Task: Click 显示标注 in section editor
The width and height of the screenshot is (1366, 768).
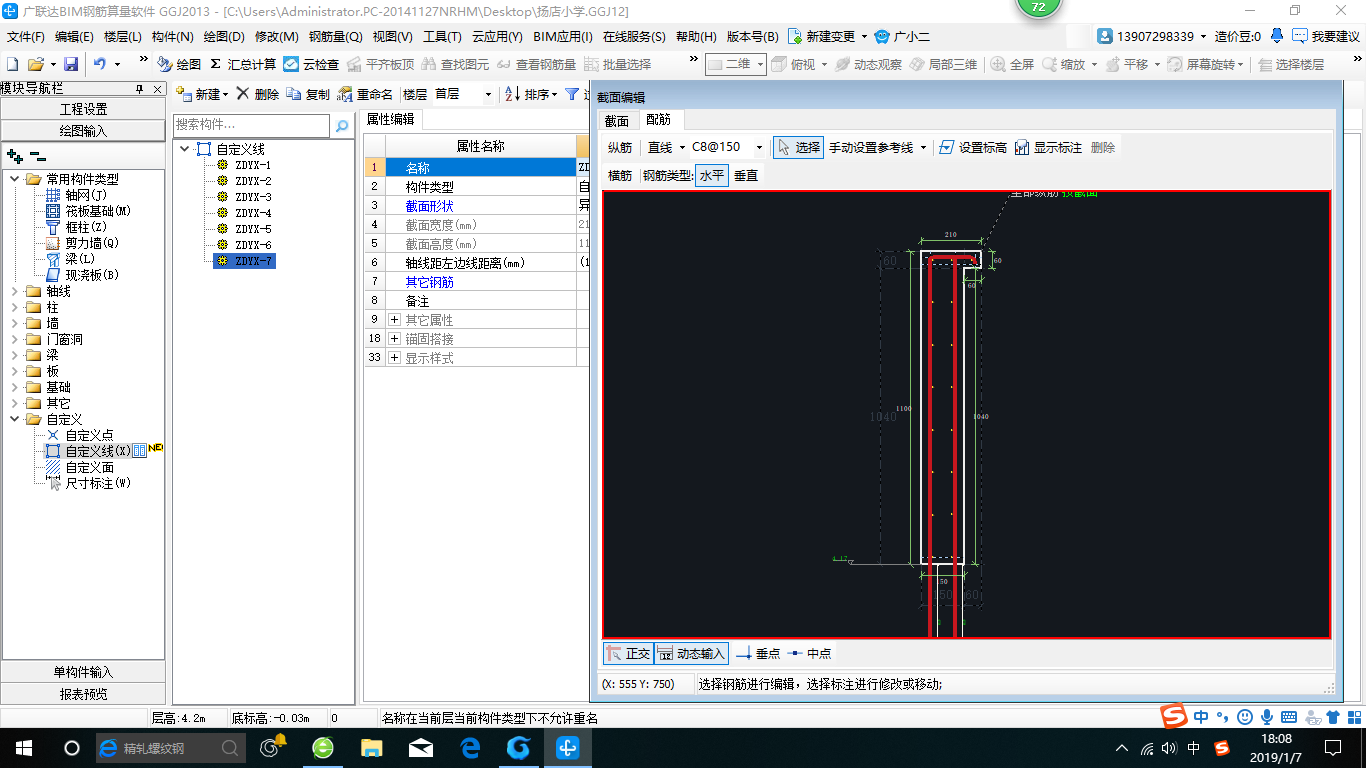Action: coord(1048,147)
